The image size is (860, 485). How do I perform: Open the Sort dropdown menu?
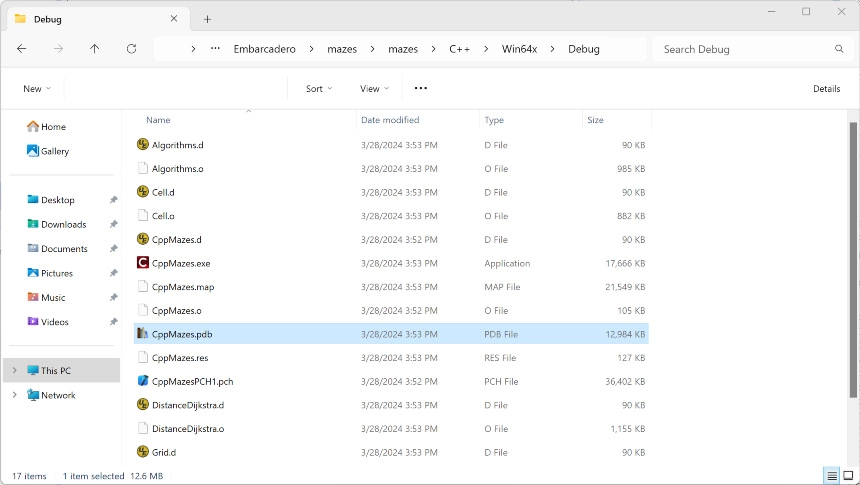319,88
